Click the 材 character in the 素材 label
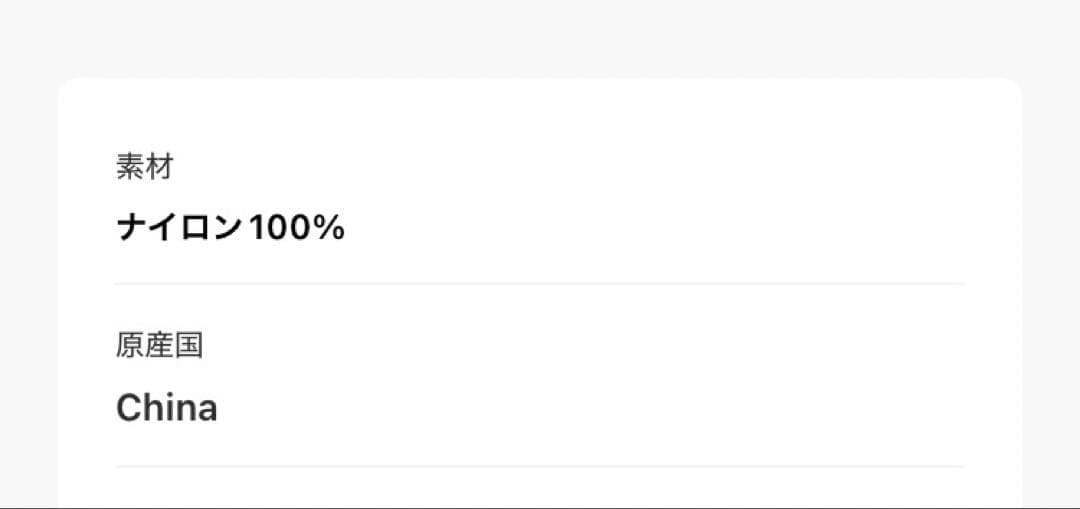Viewport: 1080px width, 509px height. (x=160, y=167)
